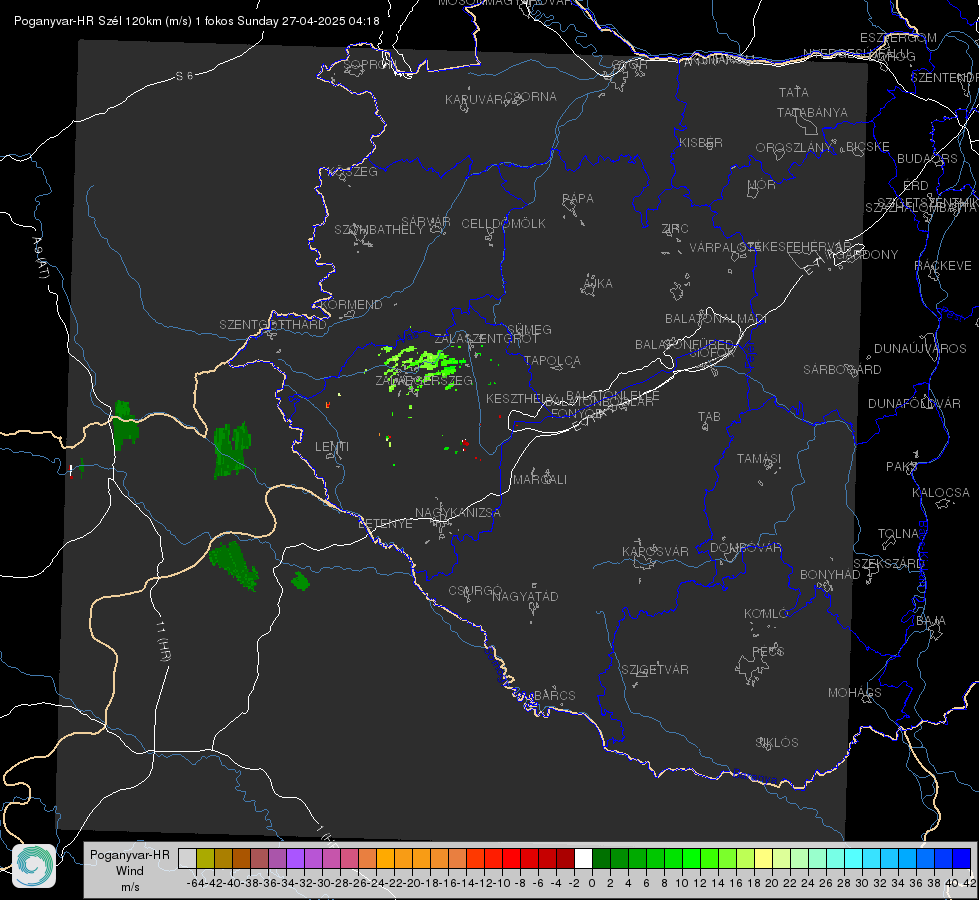Image resolution: width=979 pixels, height=900 pixels.
Task: Click the SARVAR city label
Action: [426, 221]
